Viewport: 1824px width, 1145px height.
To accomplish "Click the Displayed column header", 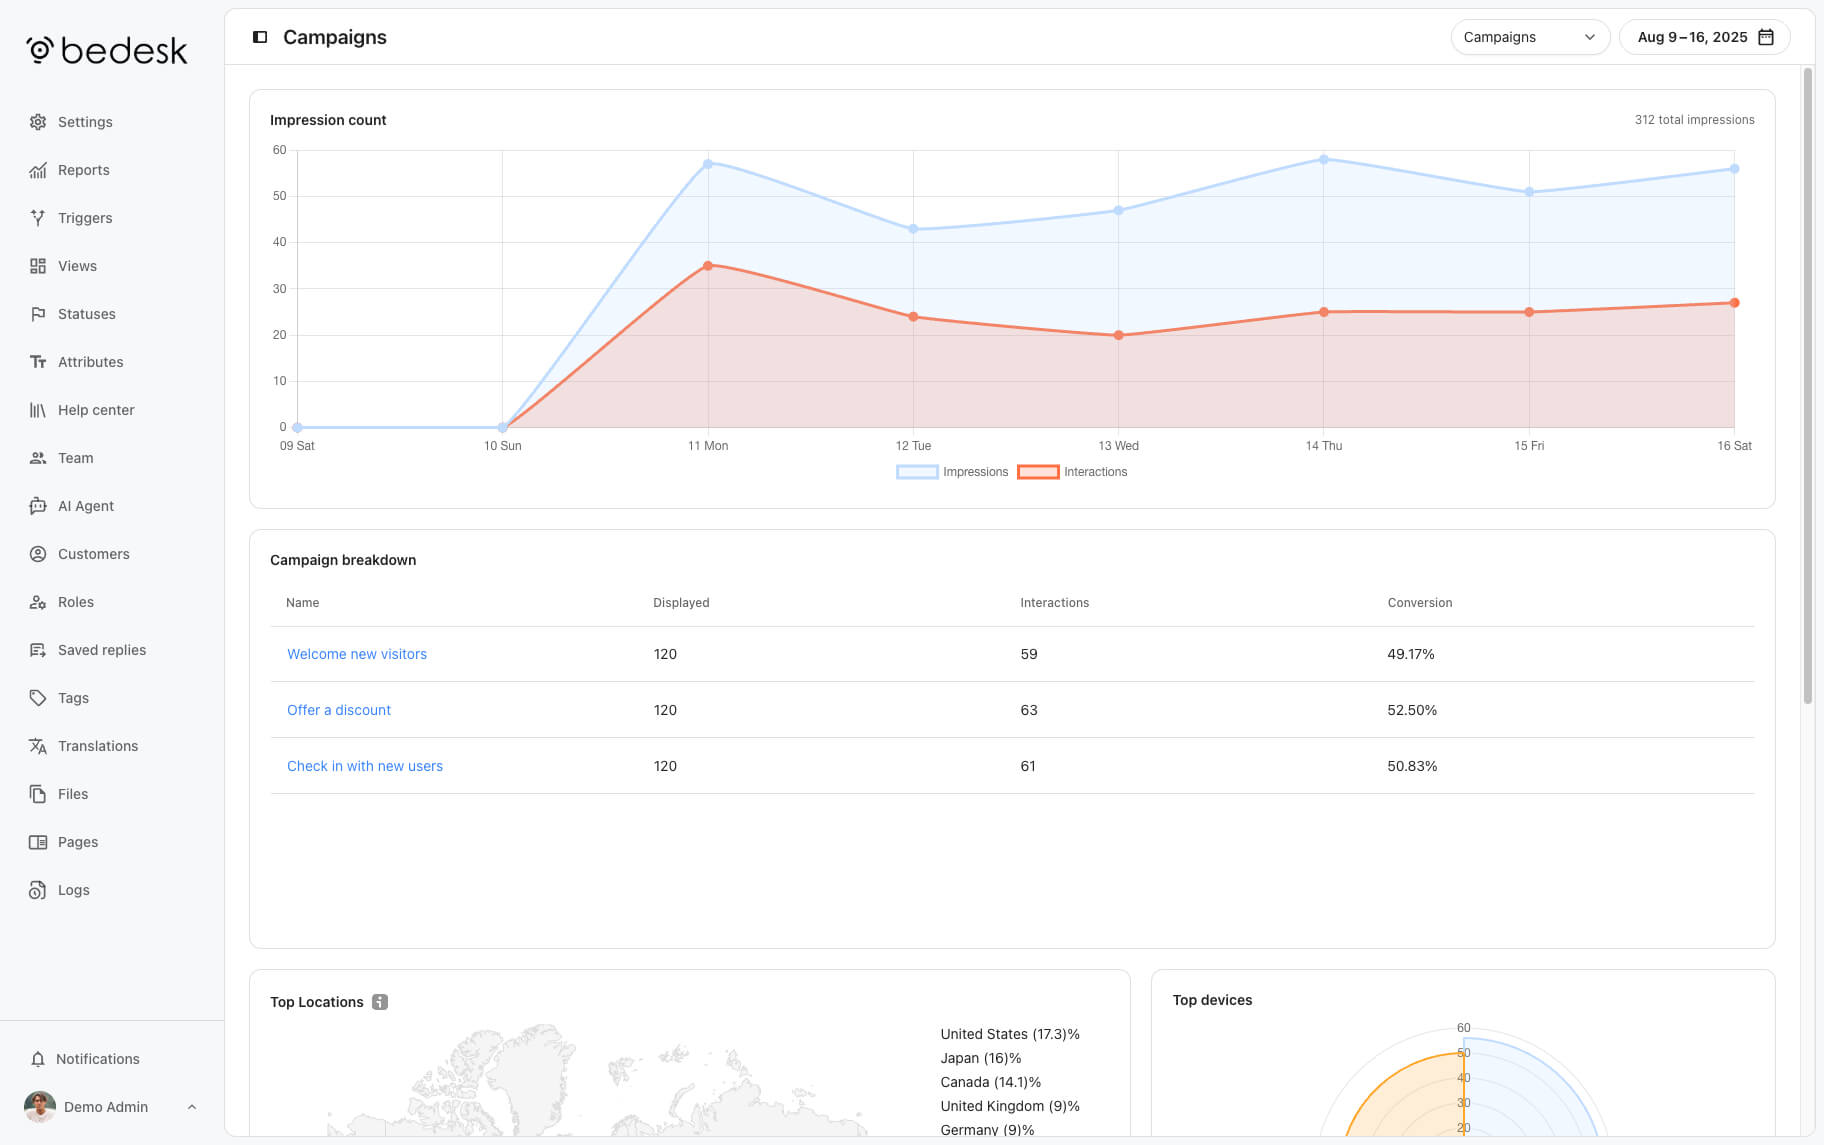I will click(x=681, y=603).
